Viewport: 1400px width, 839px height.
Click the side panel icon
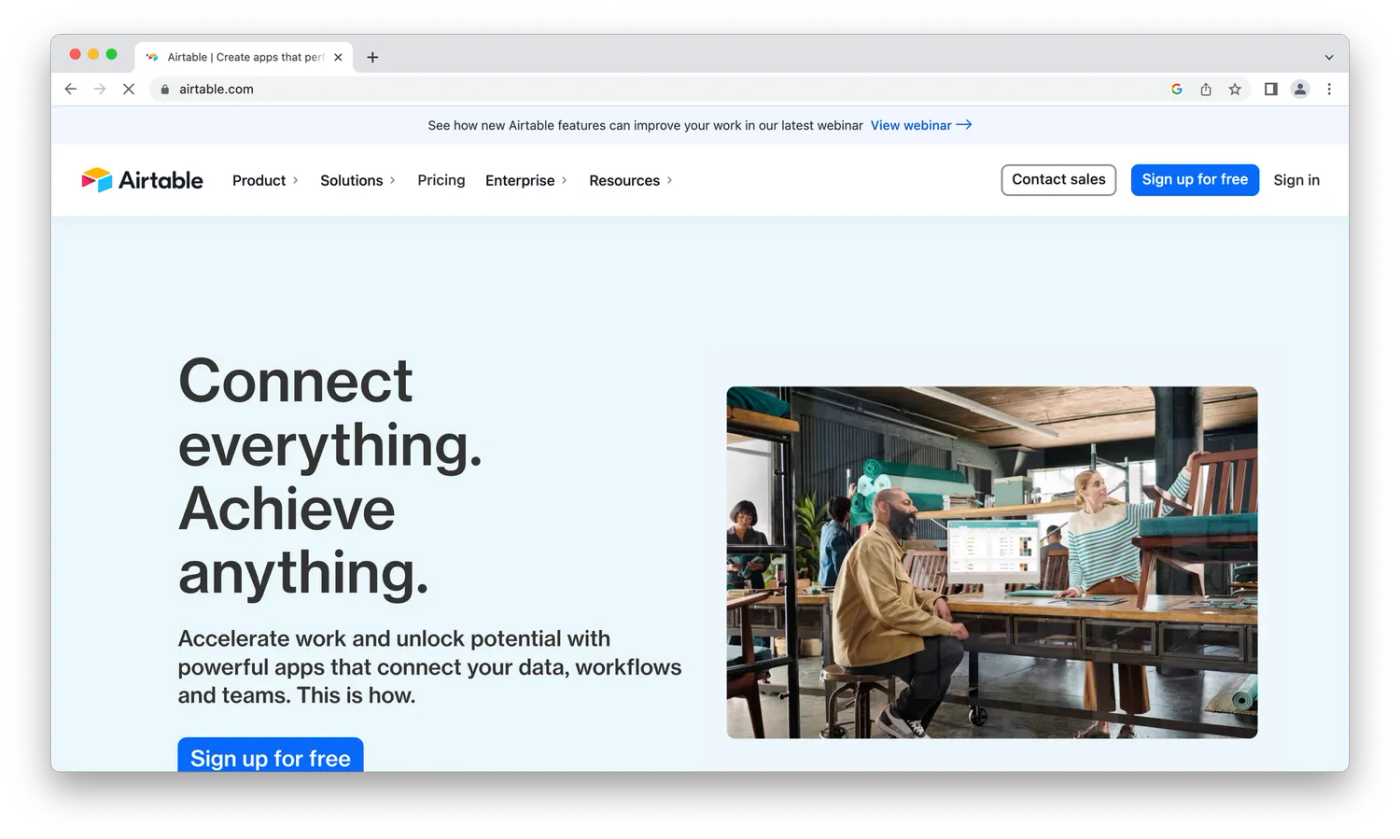(1270, 89)
